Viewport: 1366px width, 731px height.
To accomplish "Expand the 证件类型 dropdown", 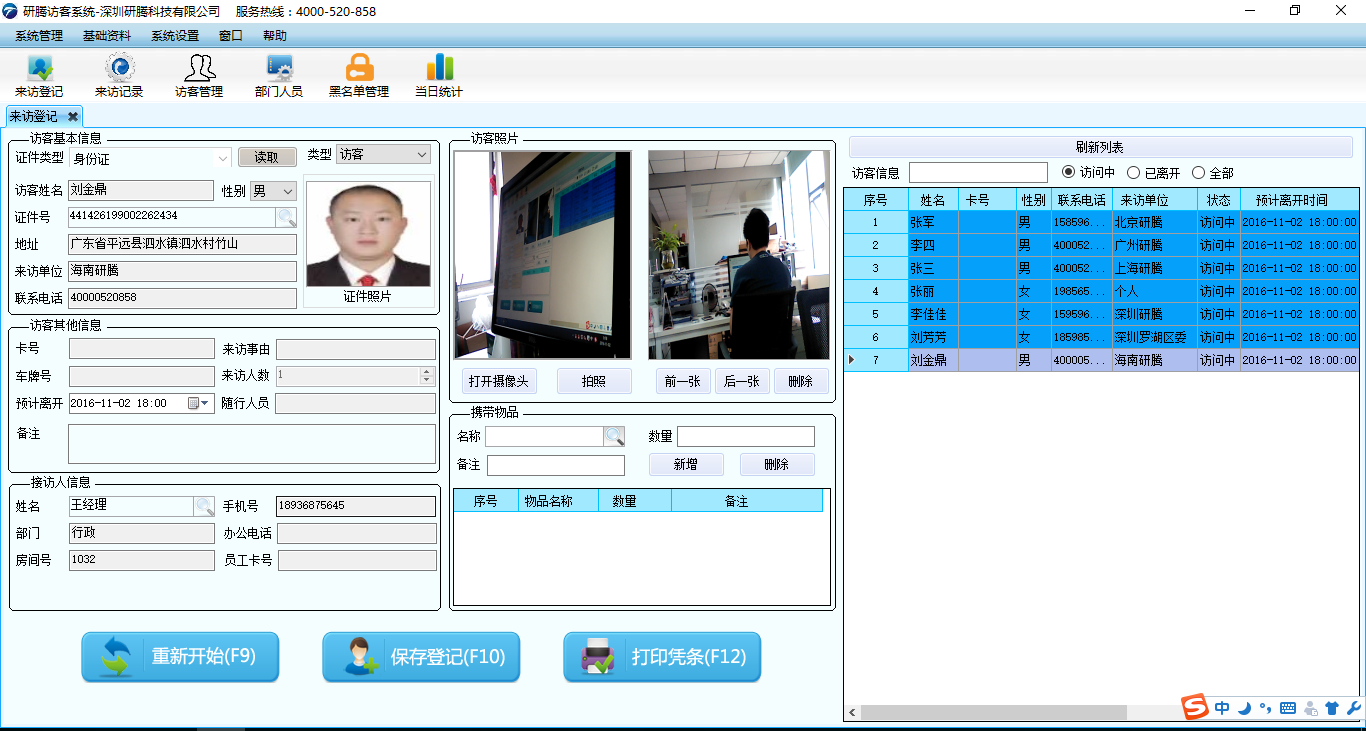I will tap(223, 158).
